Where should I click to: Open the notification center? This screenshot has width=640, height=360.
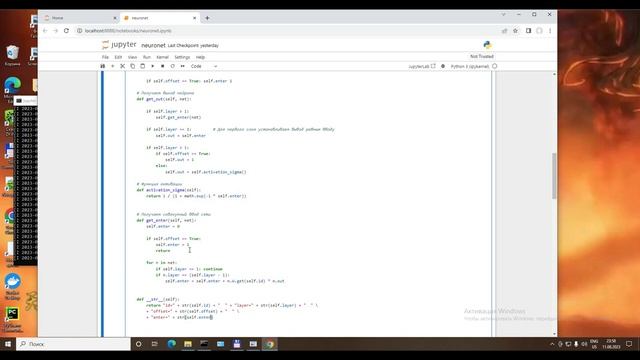tap(629, 344)
